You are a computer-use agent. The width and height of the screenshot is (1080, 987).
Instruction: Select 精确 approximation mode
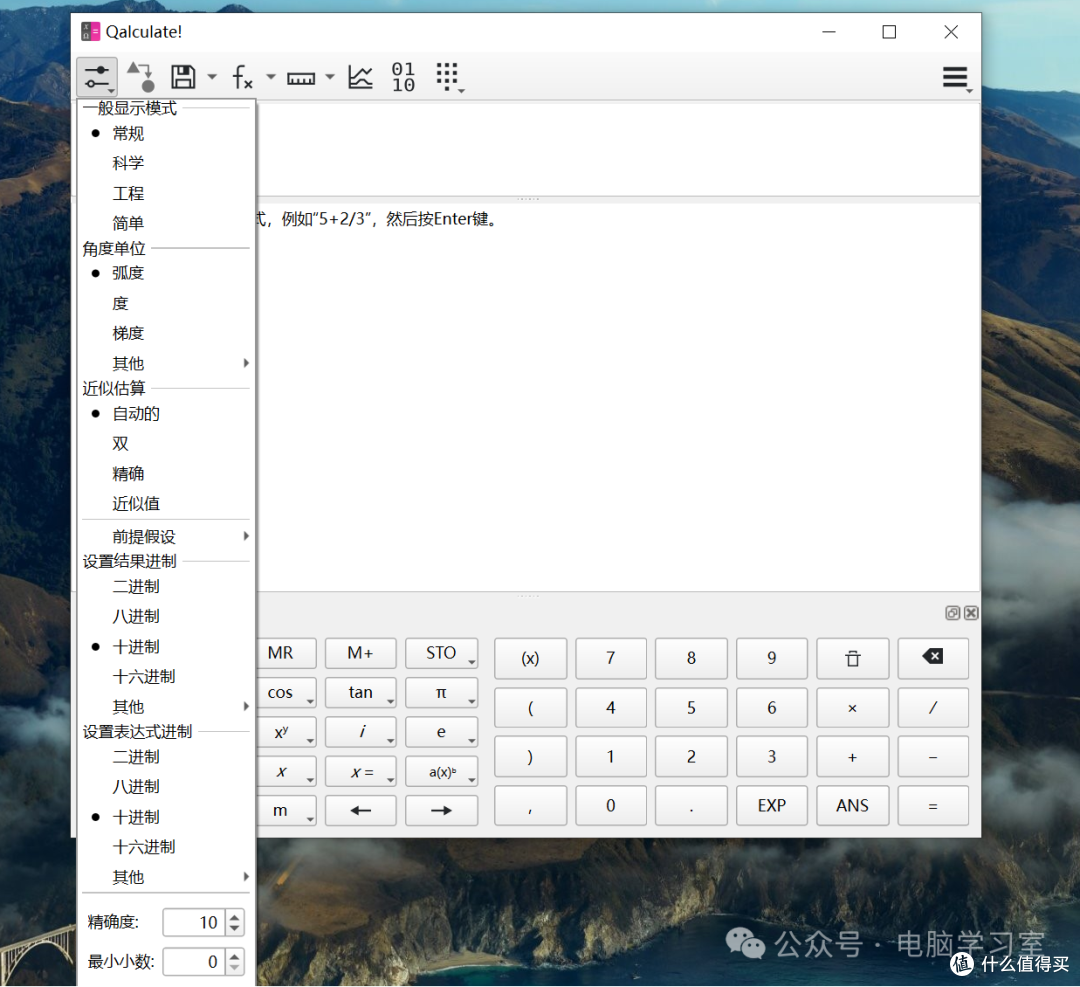point(166,474)
